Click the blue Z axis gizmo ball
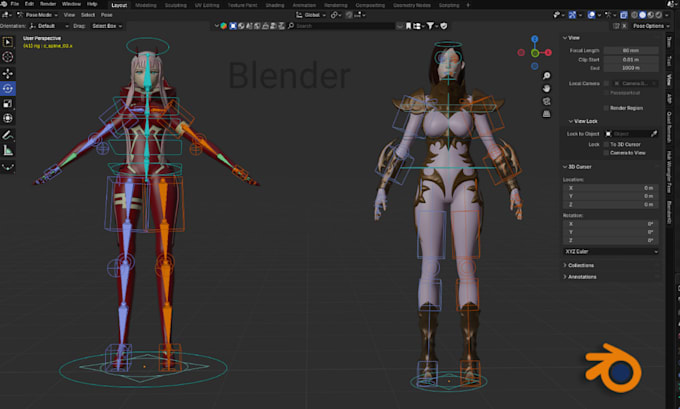Image resolution: width=680 pixels, height=409 pixels. click(535, 39)
